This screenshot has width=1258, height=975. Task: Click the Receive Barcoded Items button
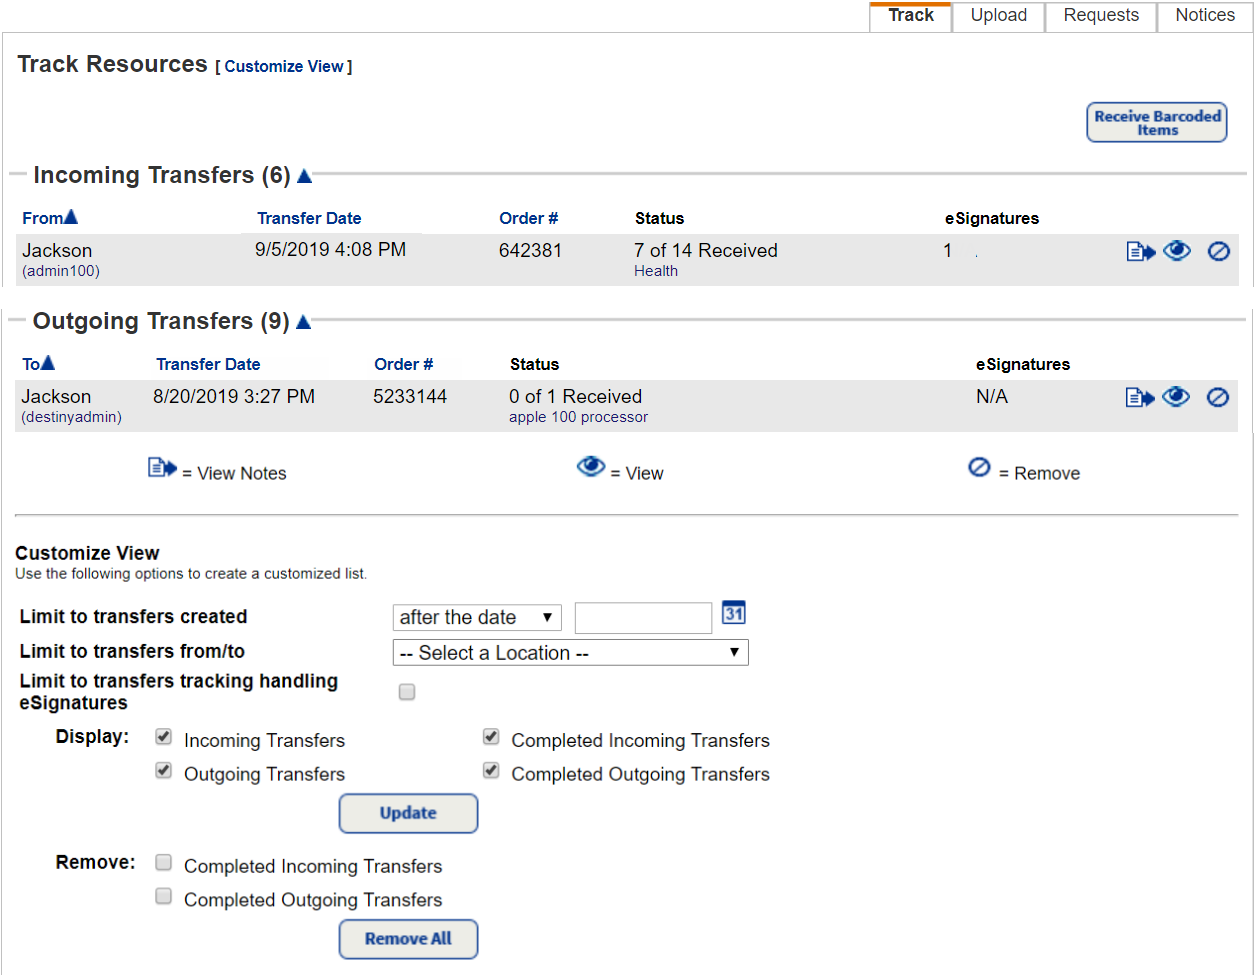tap(1156, 121)
